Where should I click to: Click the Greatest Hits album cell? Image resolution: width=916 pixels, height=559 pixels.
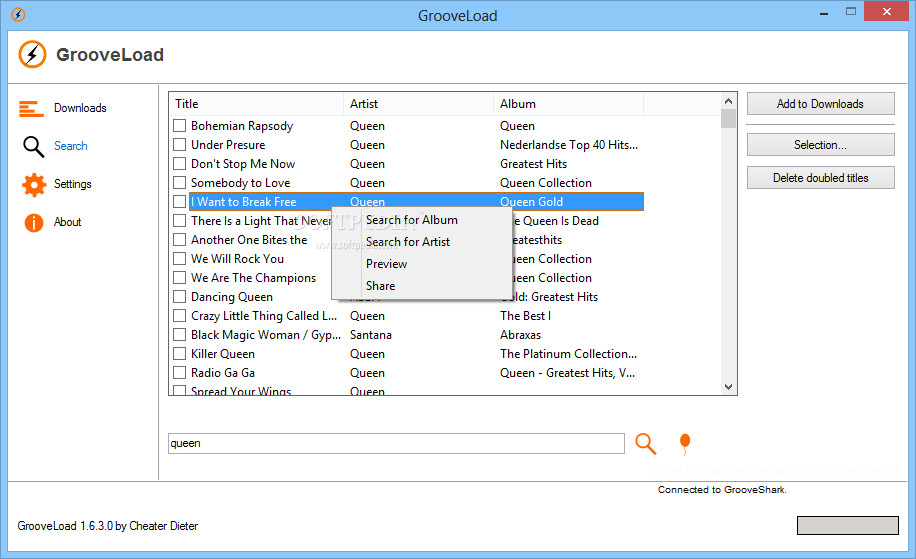[533, 164]
